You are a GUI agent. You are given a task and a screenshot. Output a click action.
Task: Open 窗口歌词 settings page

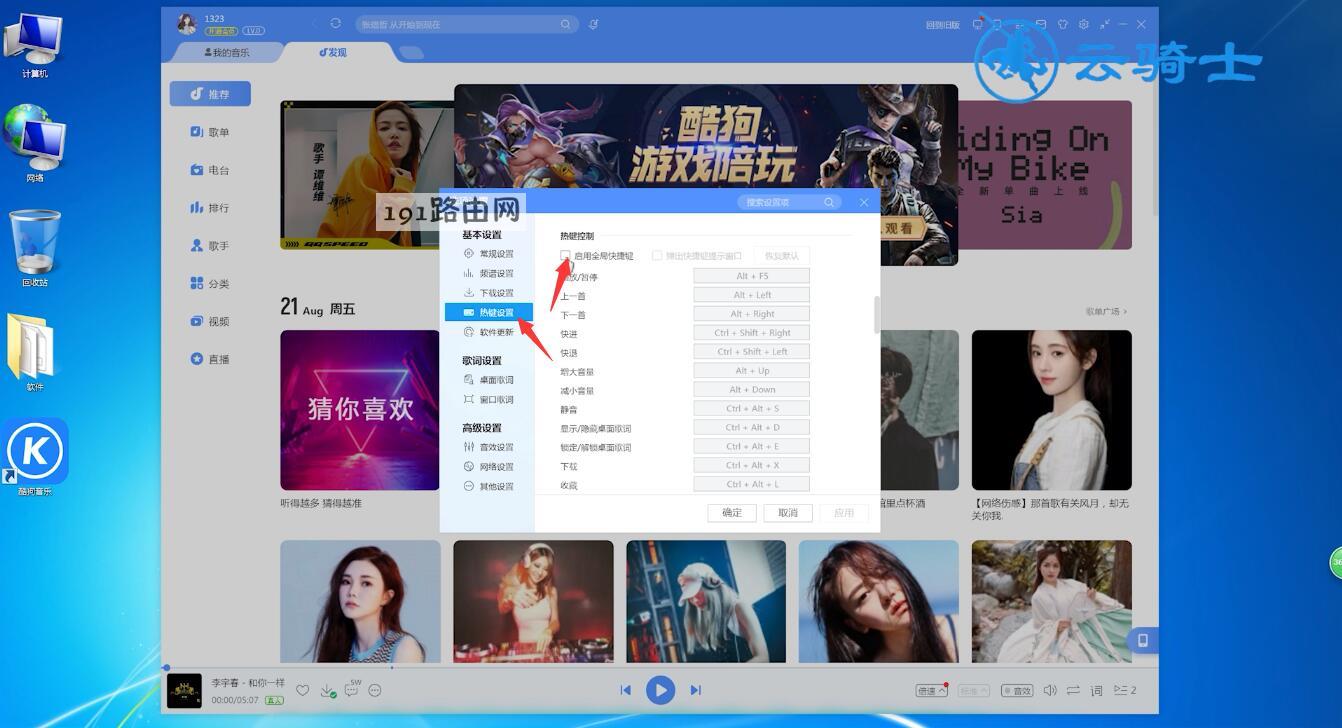489,400
